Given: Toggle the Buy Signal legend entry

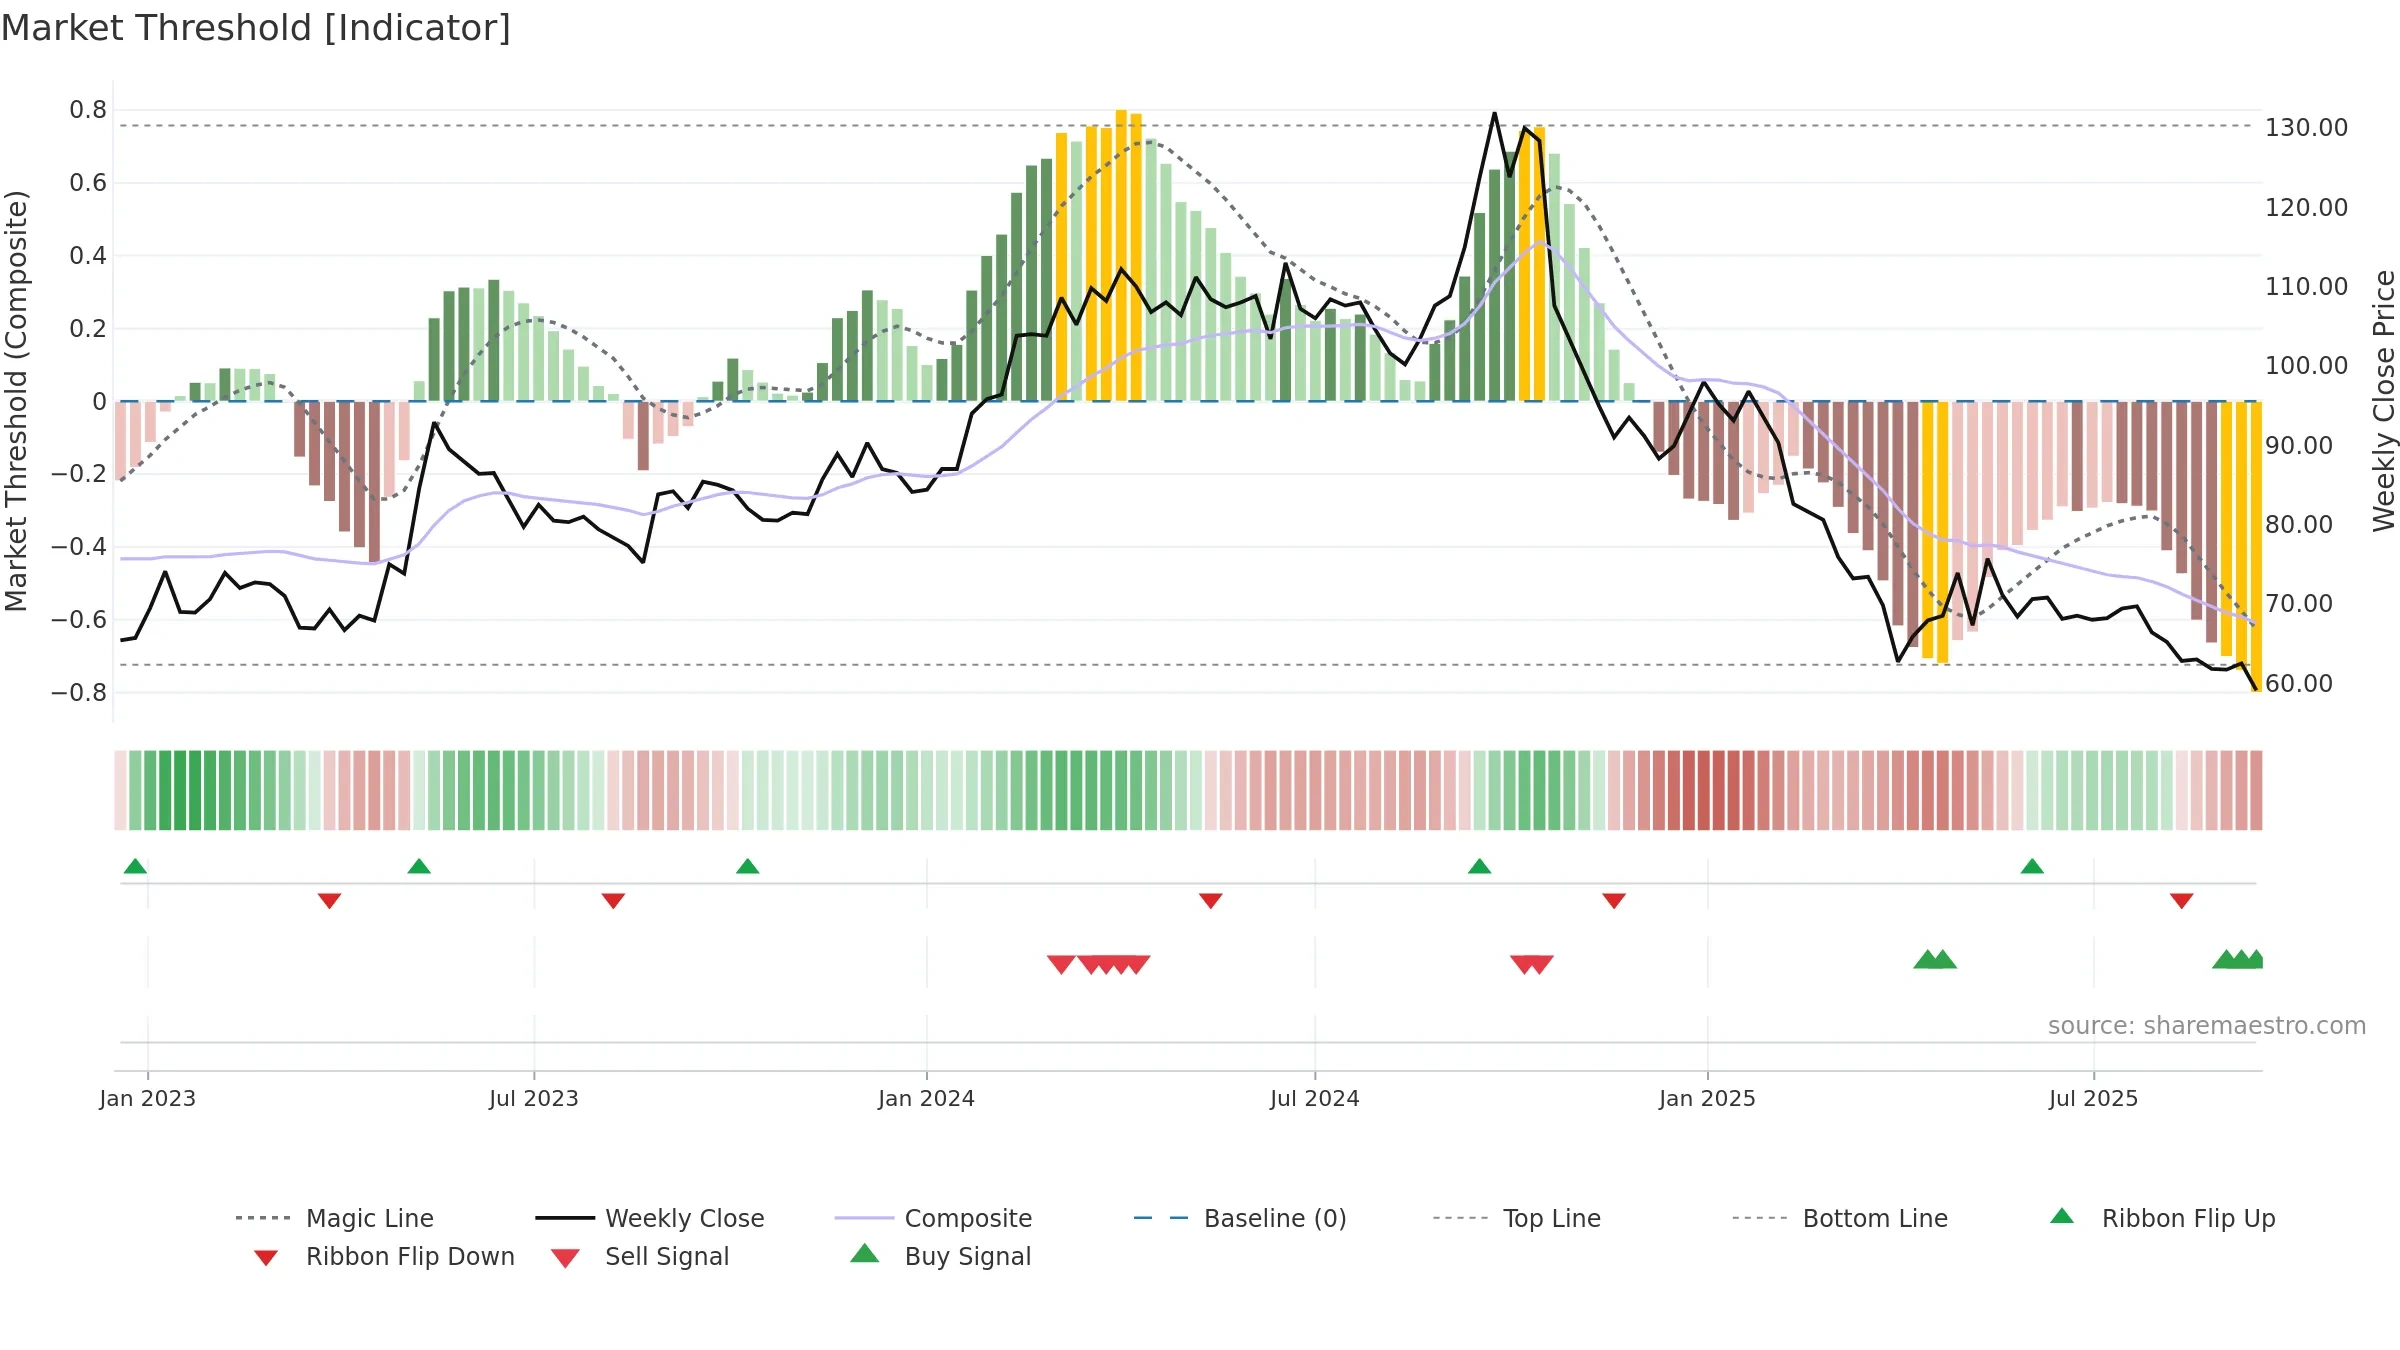Looking at the screenshot, I should coord(940,1256).
